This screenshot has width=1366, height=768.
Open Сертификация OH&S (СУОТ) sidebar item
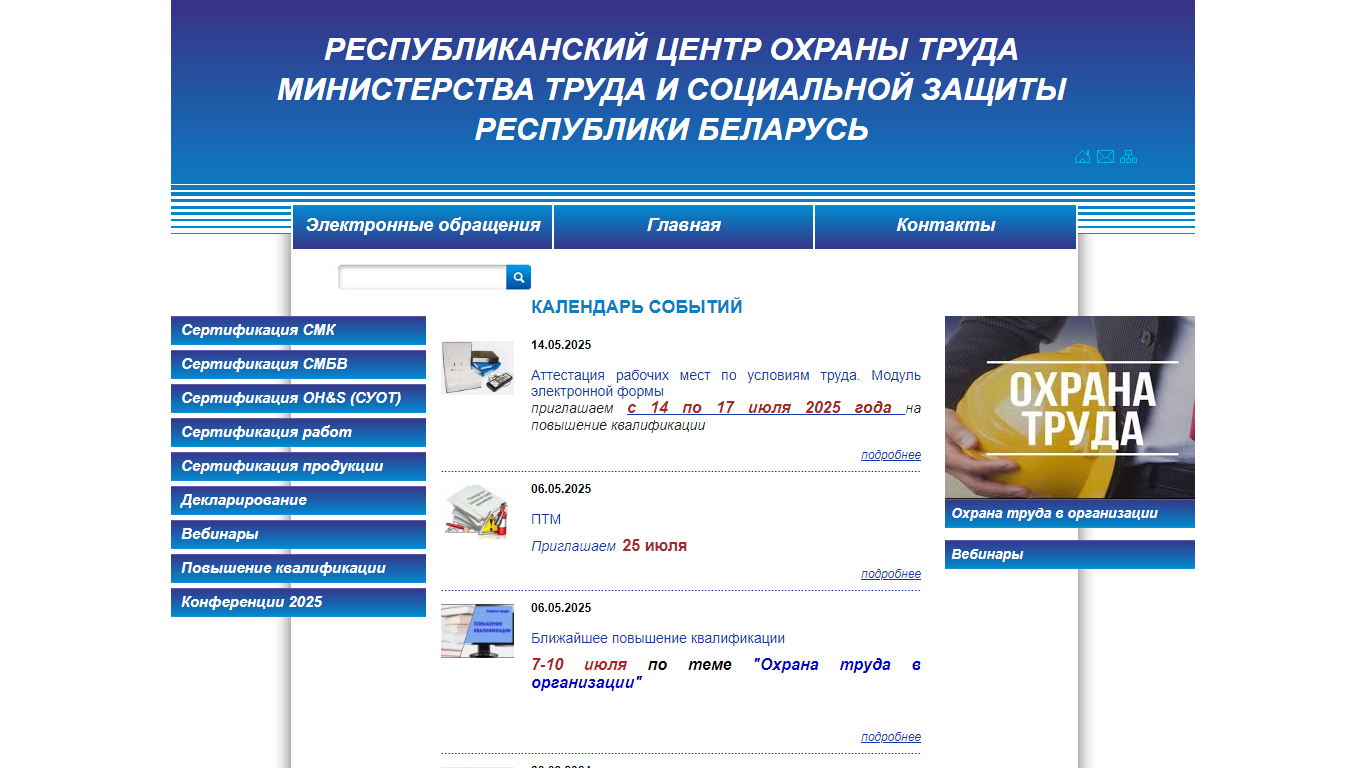click(298, 399)
